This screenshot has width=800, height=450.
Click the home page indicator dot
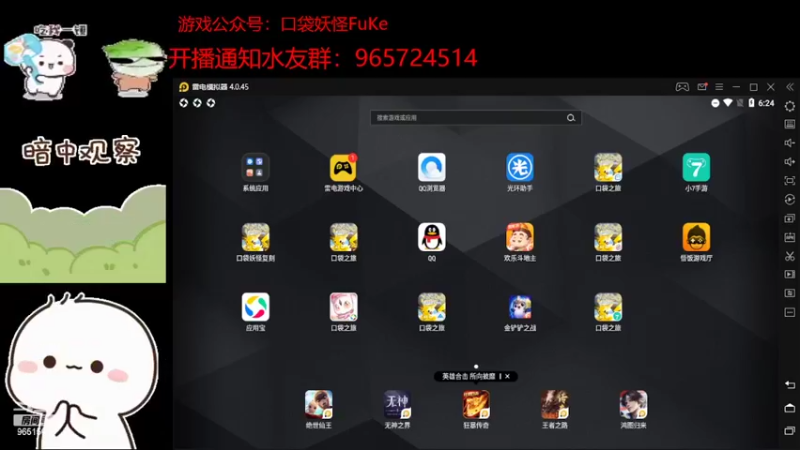click(x=476, y=366)
